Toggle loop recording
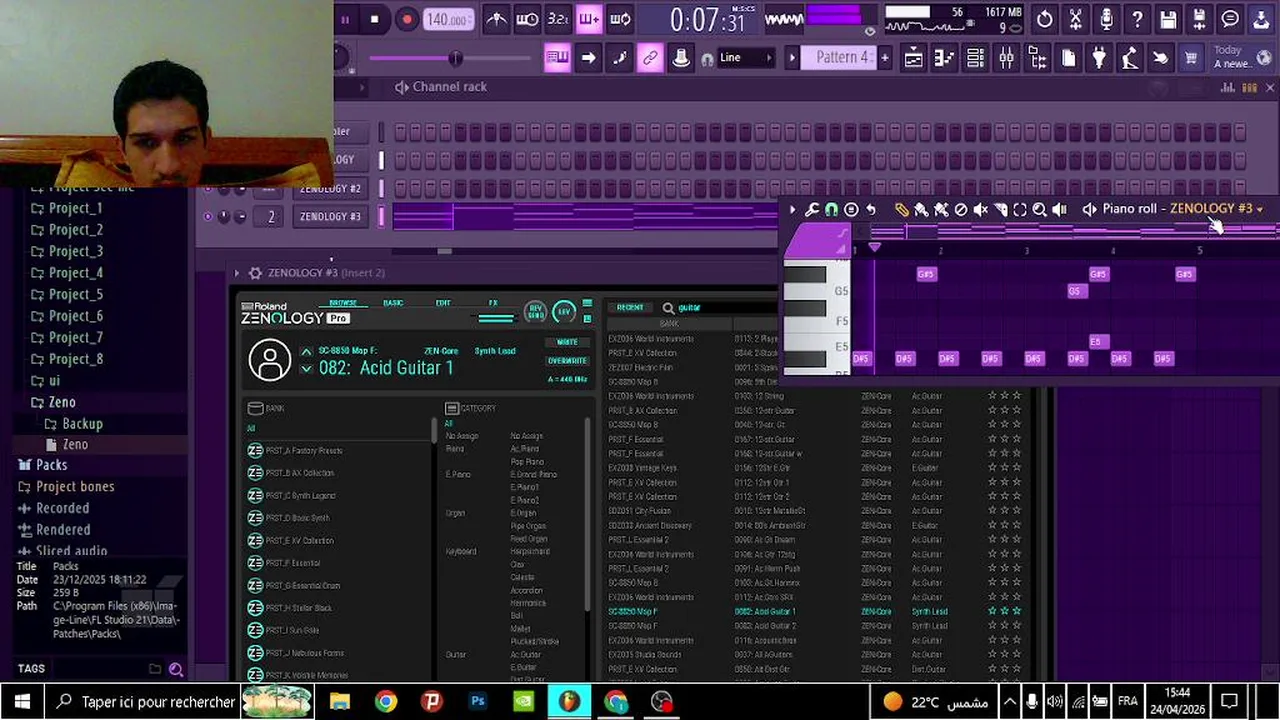This screenshot has width=1280, height=720. tap(620, 19)
